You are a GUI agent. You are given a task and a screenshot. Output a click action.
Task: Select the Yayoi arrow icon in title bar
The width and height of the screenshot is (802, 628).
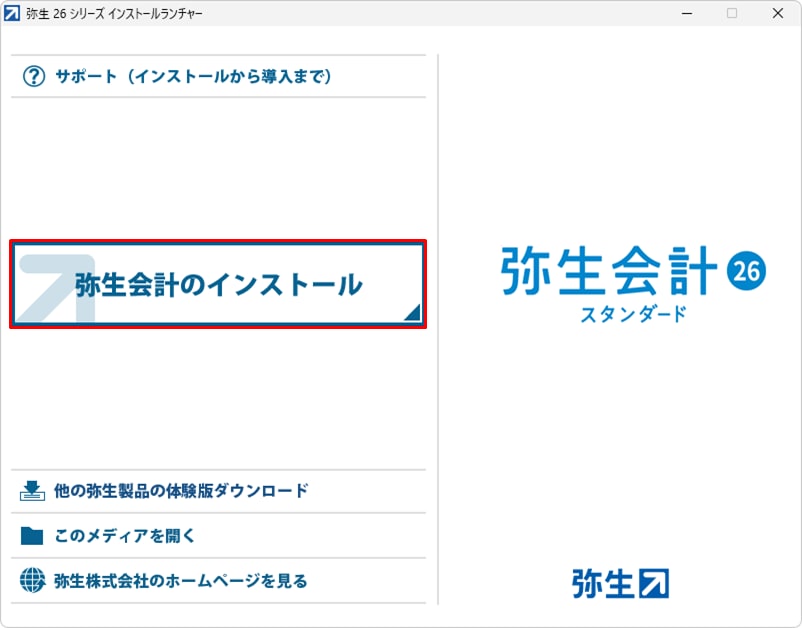(x=15, y=13)
